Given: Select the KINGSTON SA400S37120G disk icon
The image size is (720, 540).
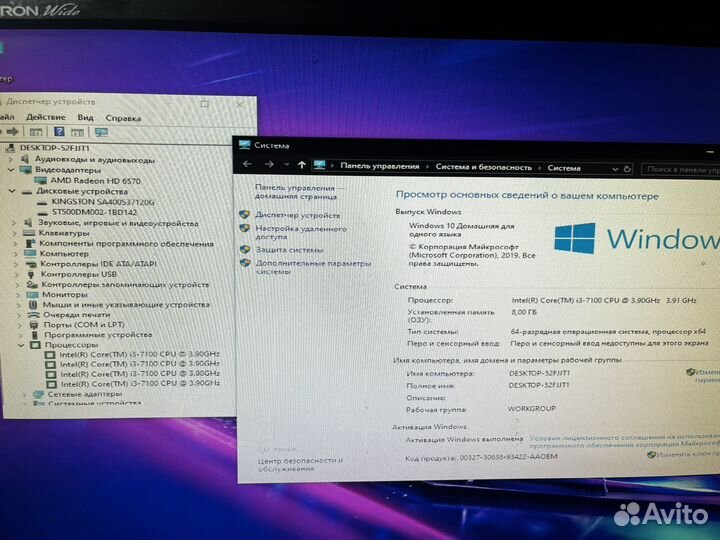Looking at the screenshot, I should (x=41, y=201).
